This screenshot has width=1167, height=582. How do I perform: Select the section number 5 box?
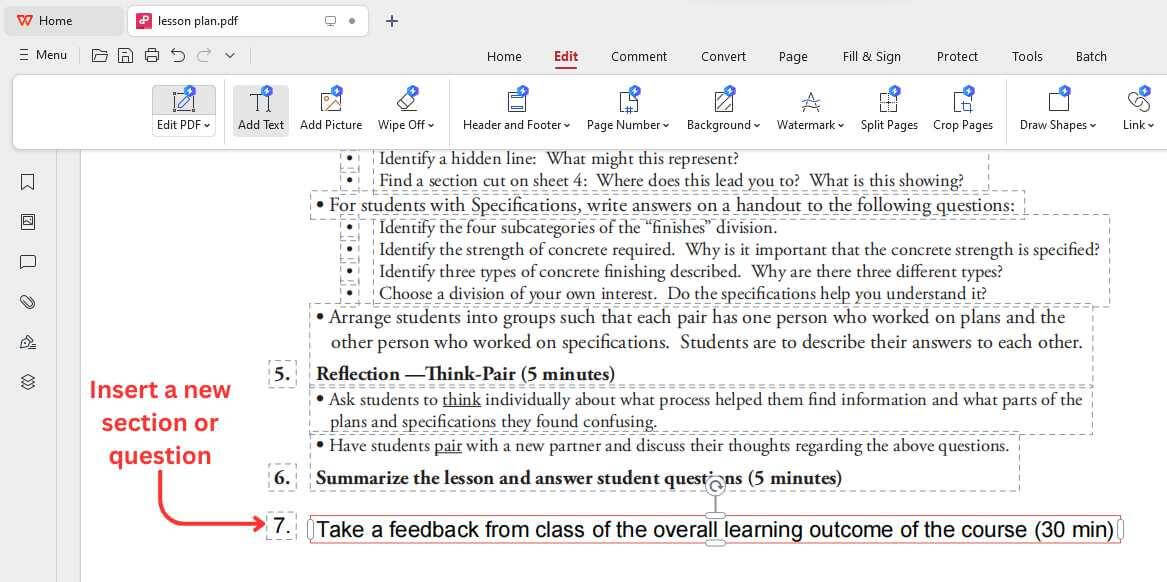point(282,374)
